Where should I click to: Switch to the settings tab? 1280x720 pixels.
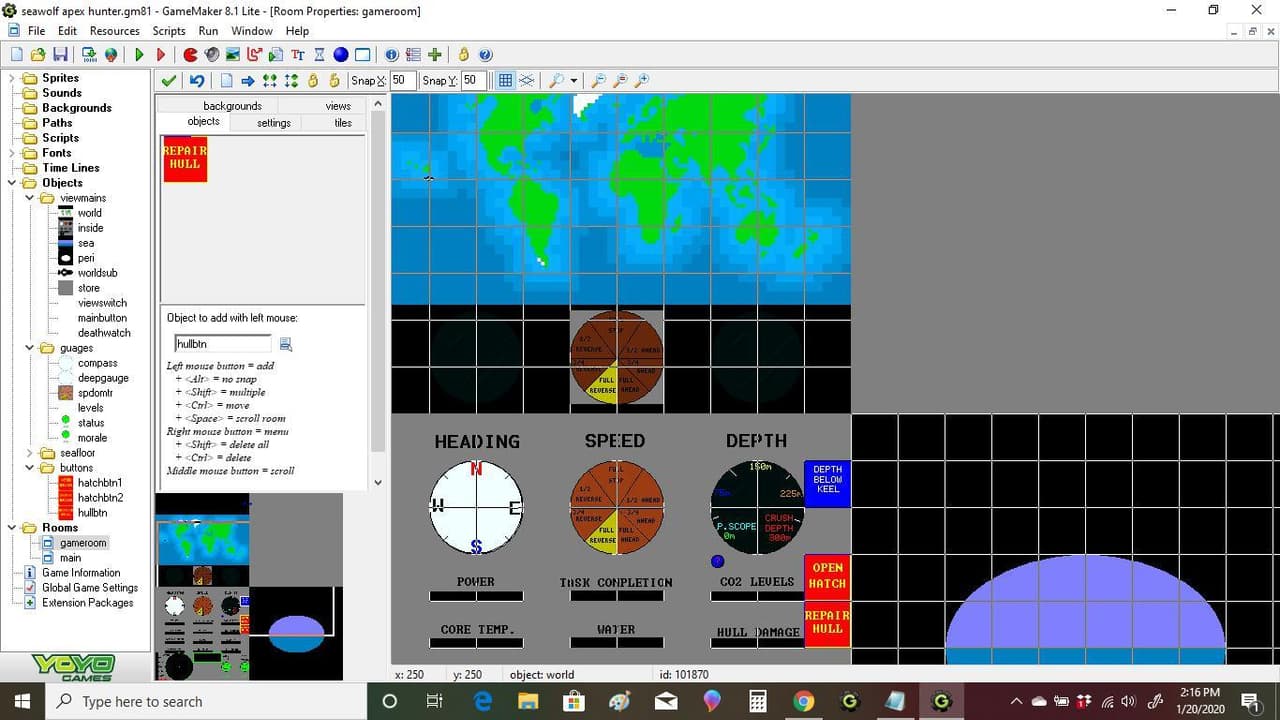tap(274, 122)
